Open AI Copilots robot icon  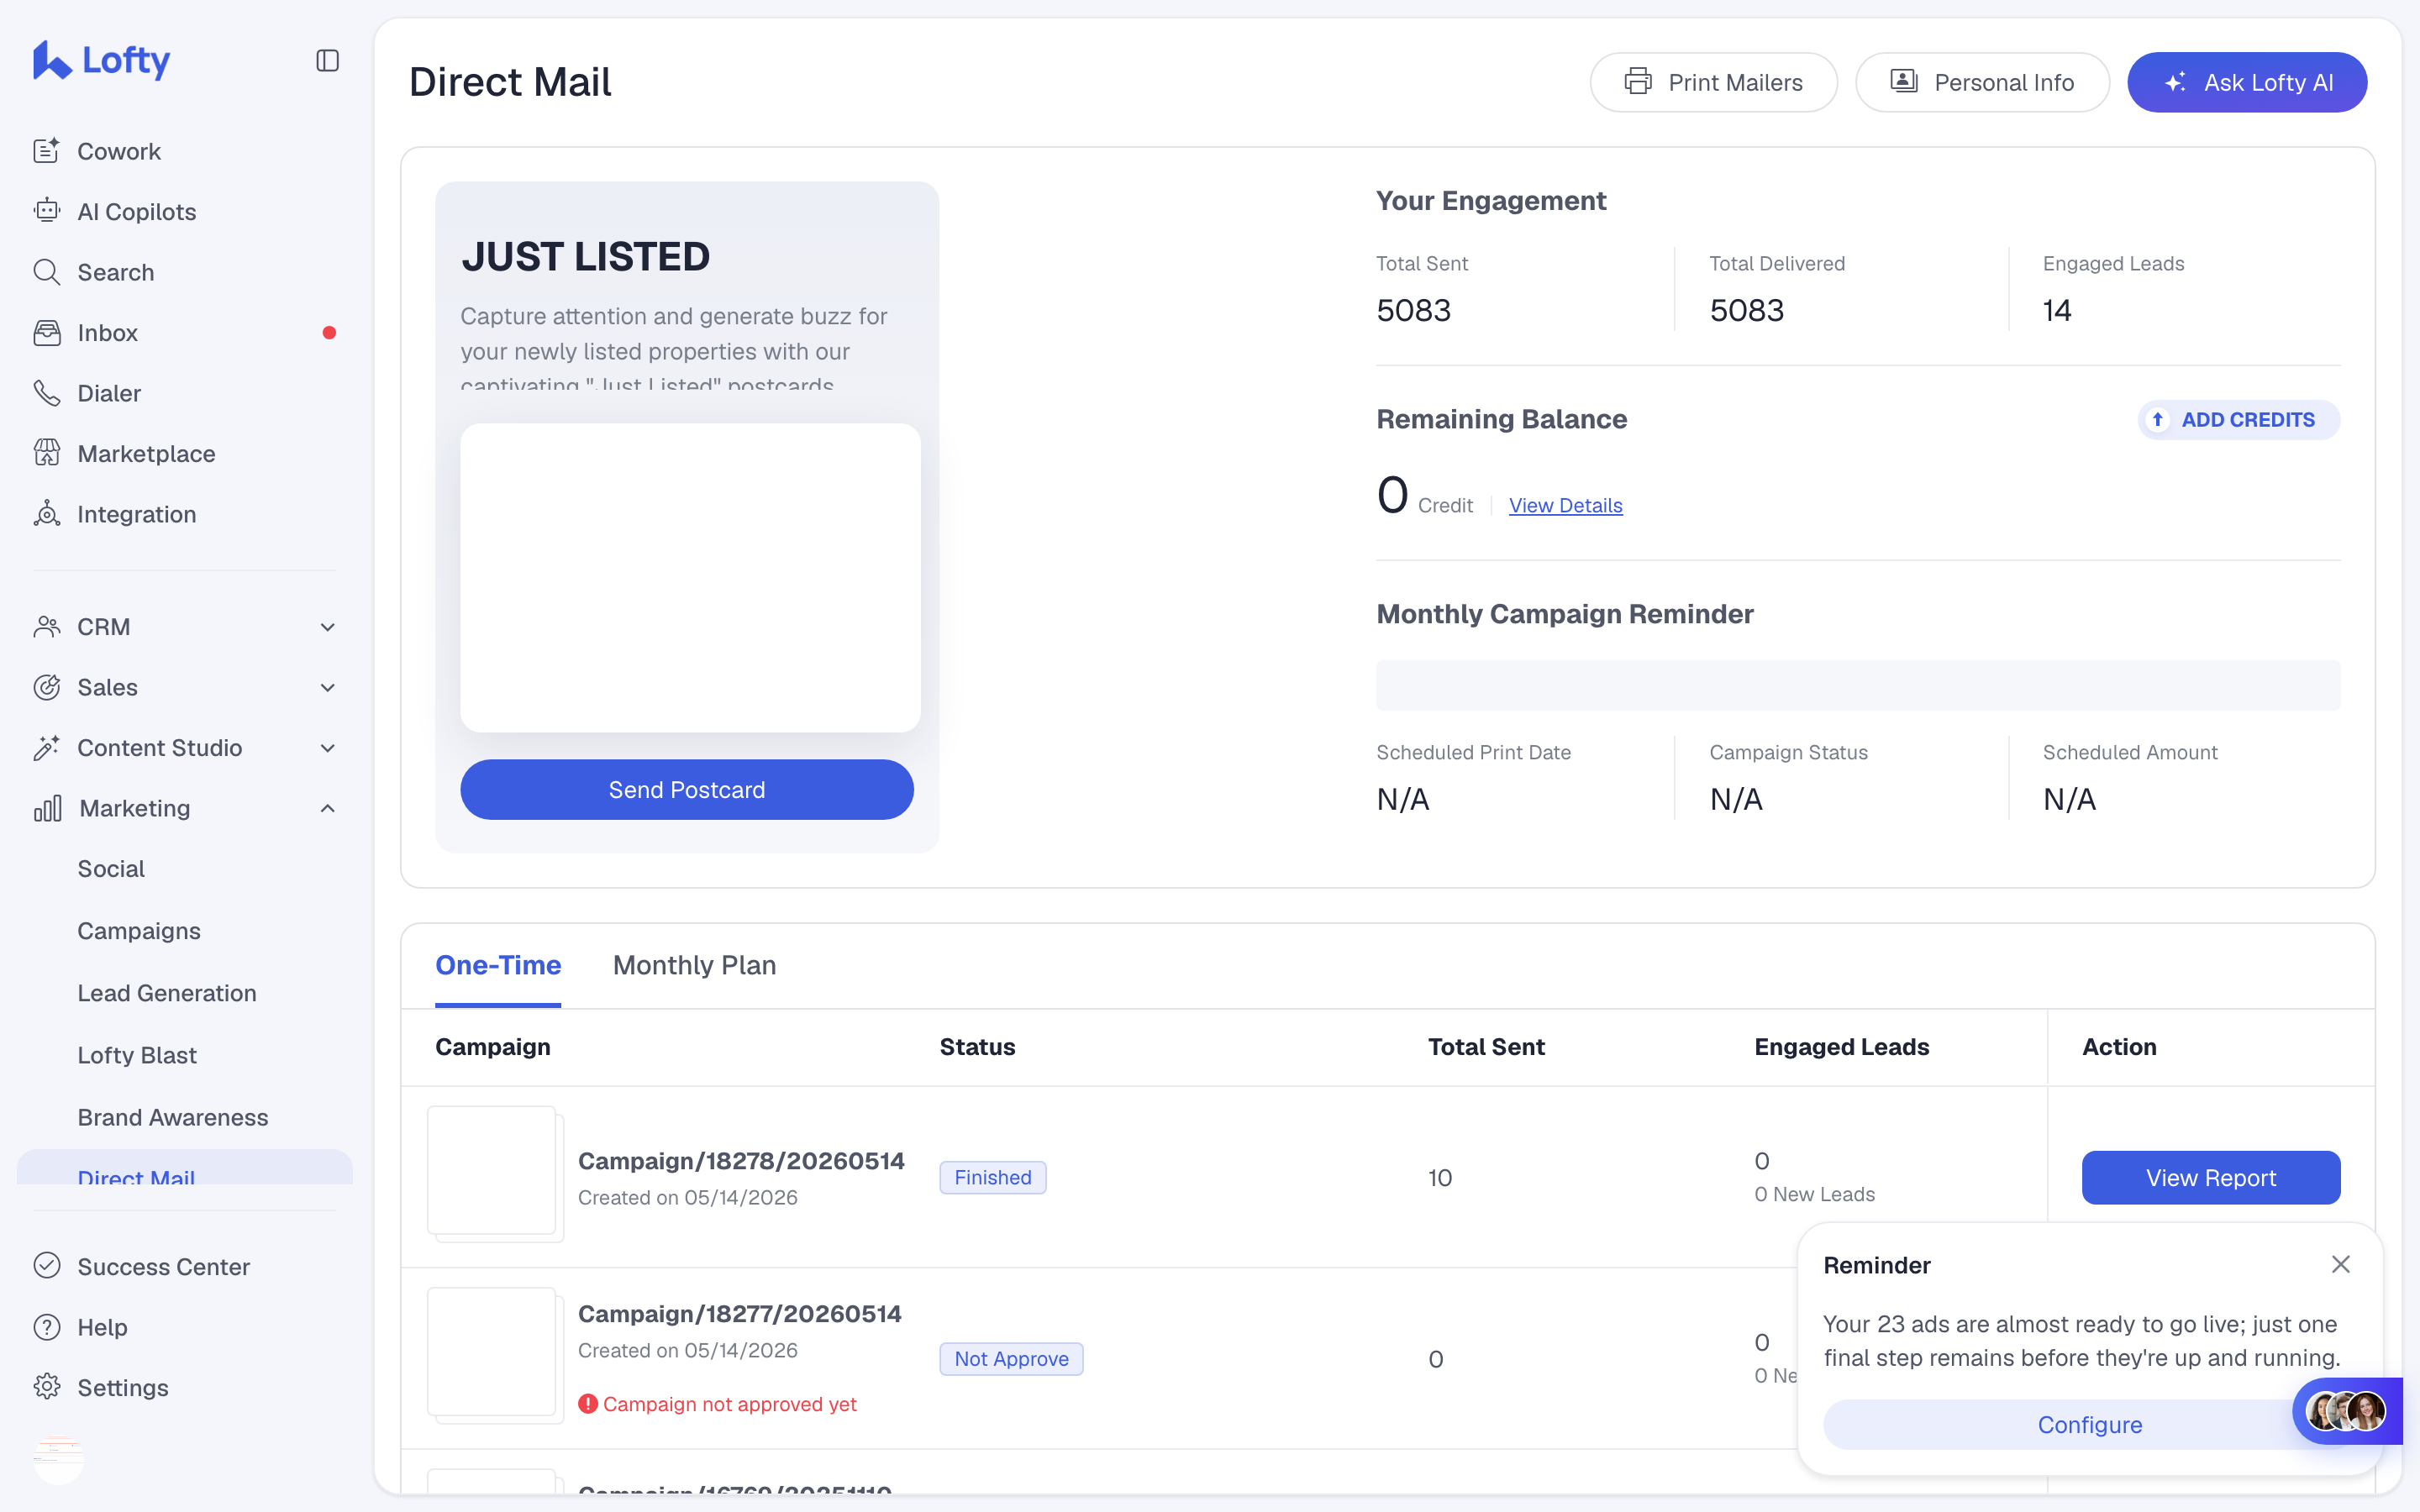click(47, 211)
